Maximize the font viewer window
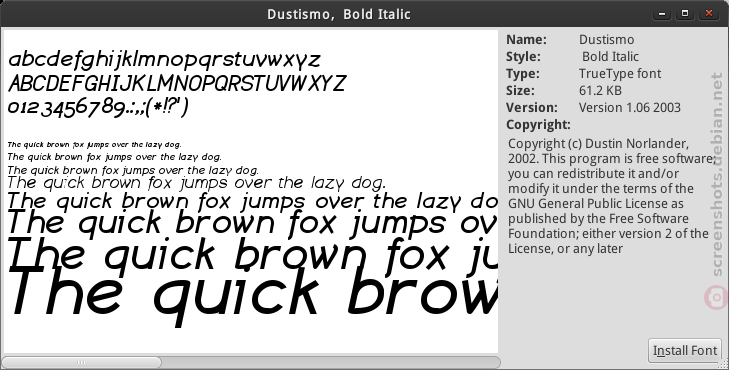Viewport: 729px width, 370px height. coord(685,13)
